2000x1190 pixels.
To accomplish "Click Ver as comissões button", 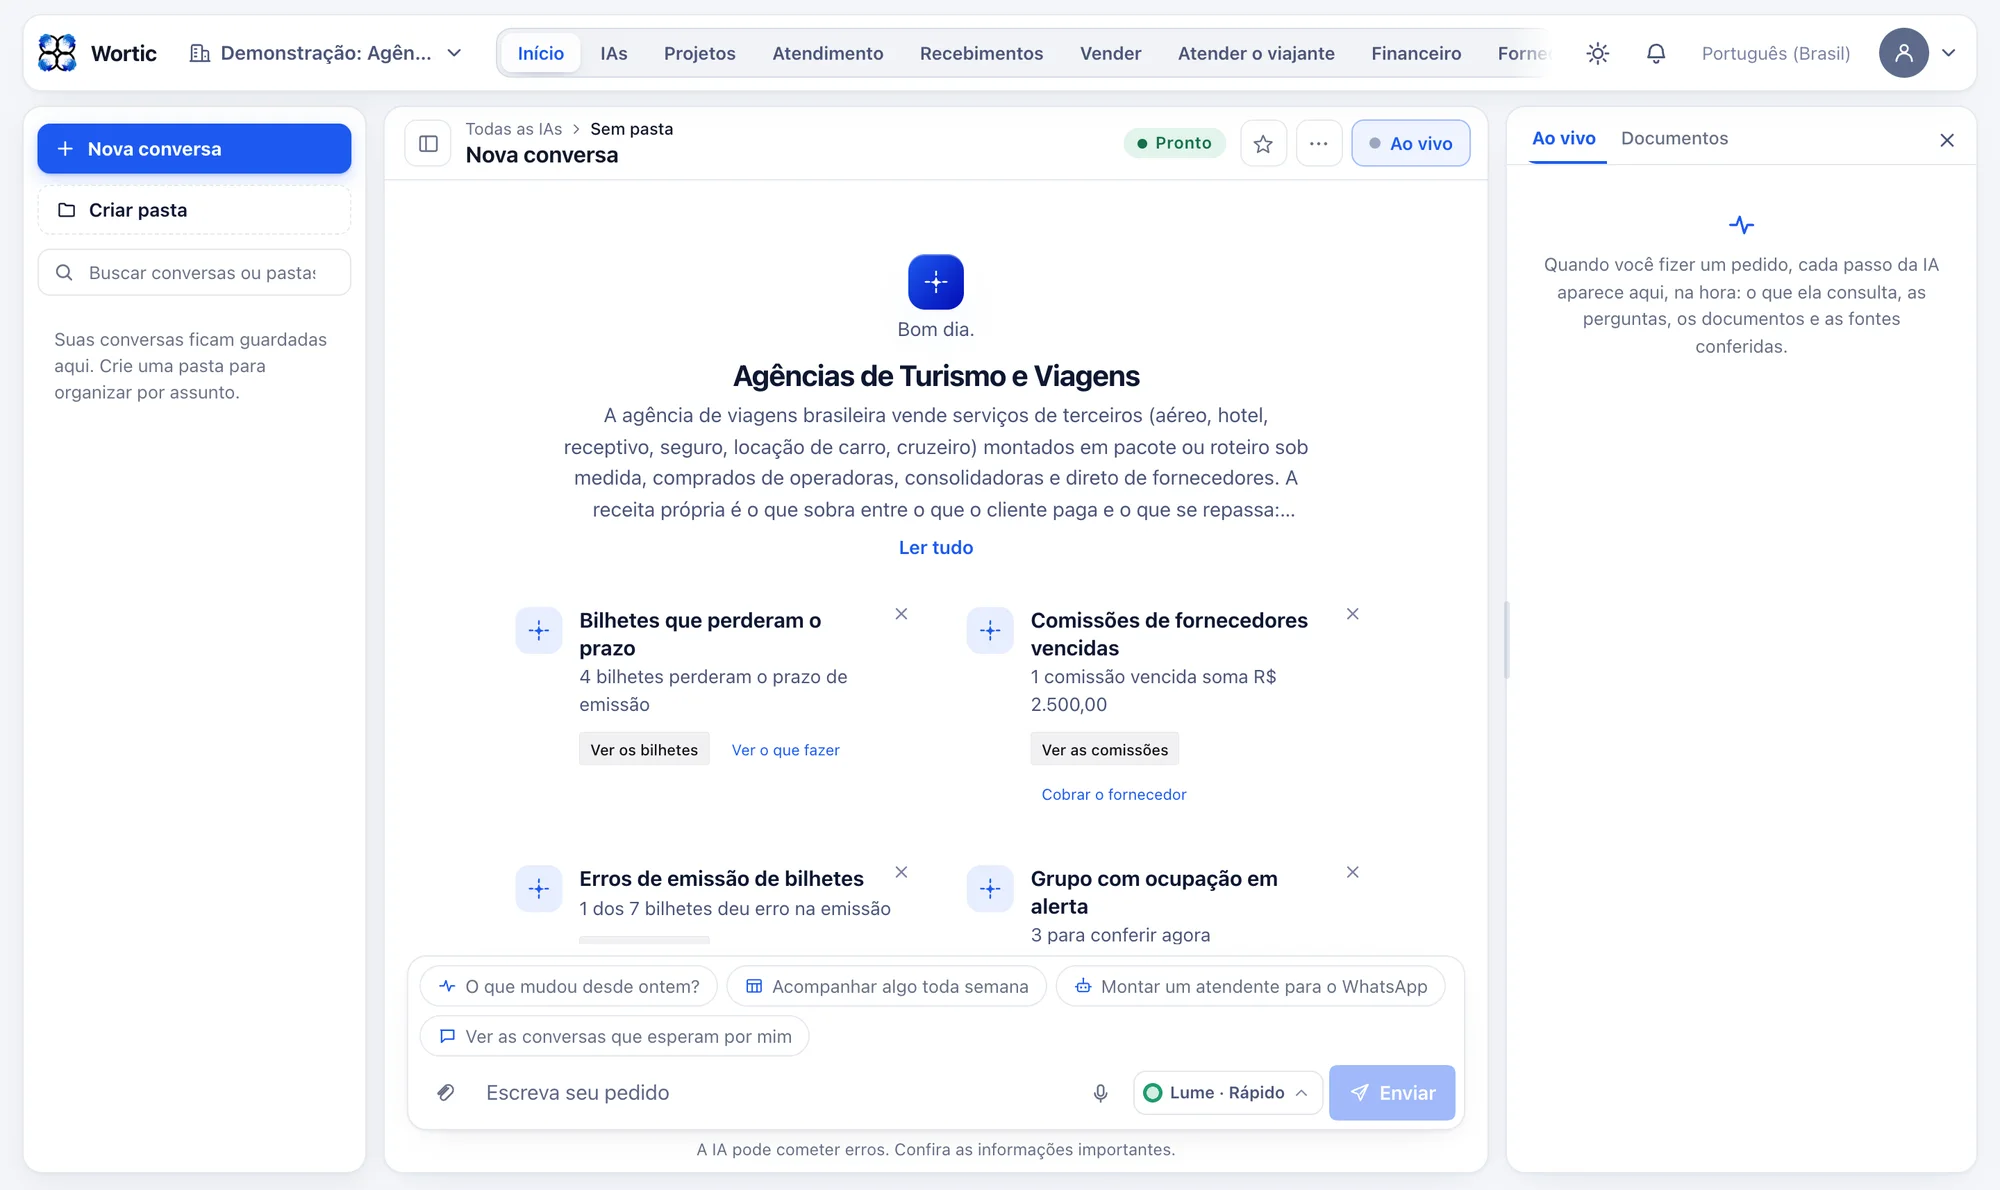I will tap(1105, 750).
